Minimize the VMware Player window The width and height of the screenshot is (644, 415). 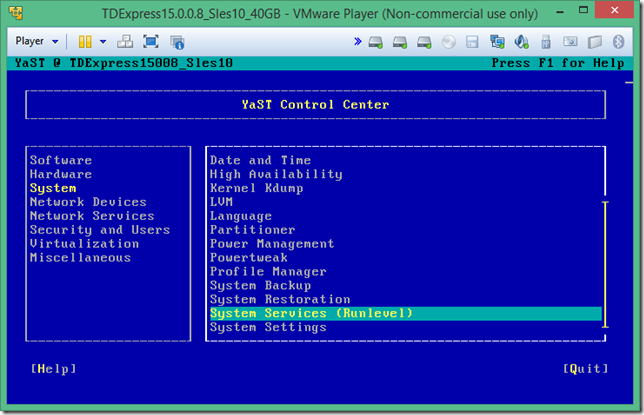(560, 12)
